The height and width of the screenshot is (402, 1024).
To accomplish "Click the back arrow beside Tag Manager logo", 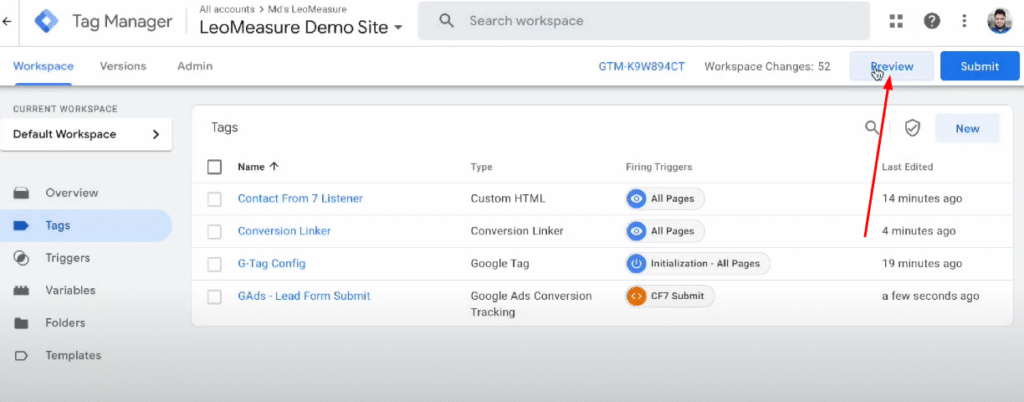I will point(7,22).
